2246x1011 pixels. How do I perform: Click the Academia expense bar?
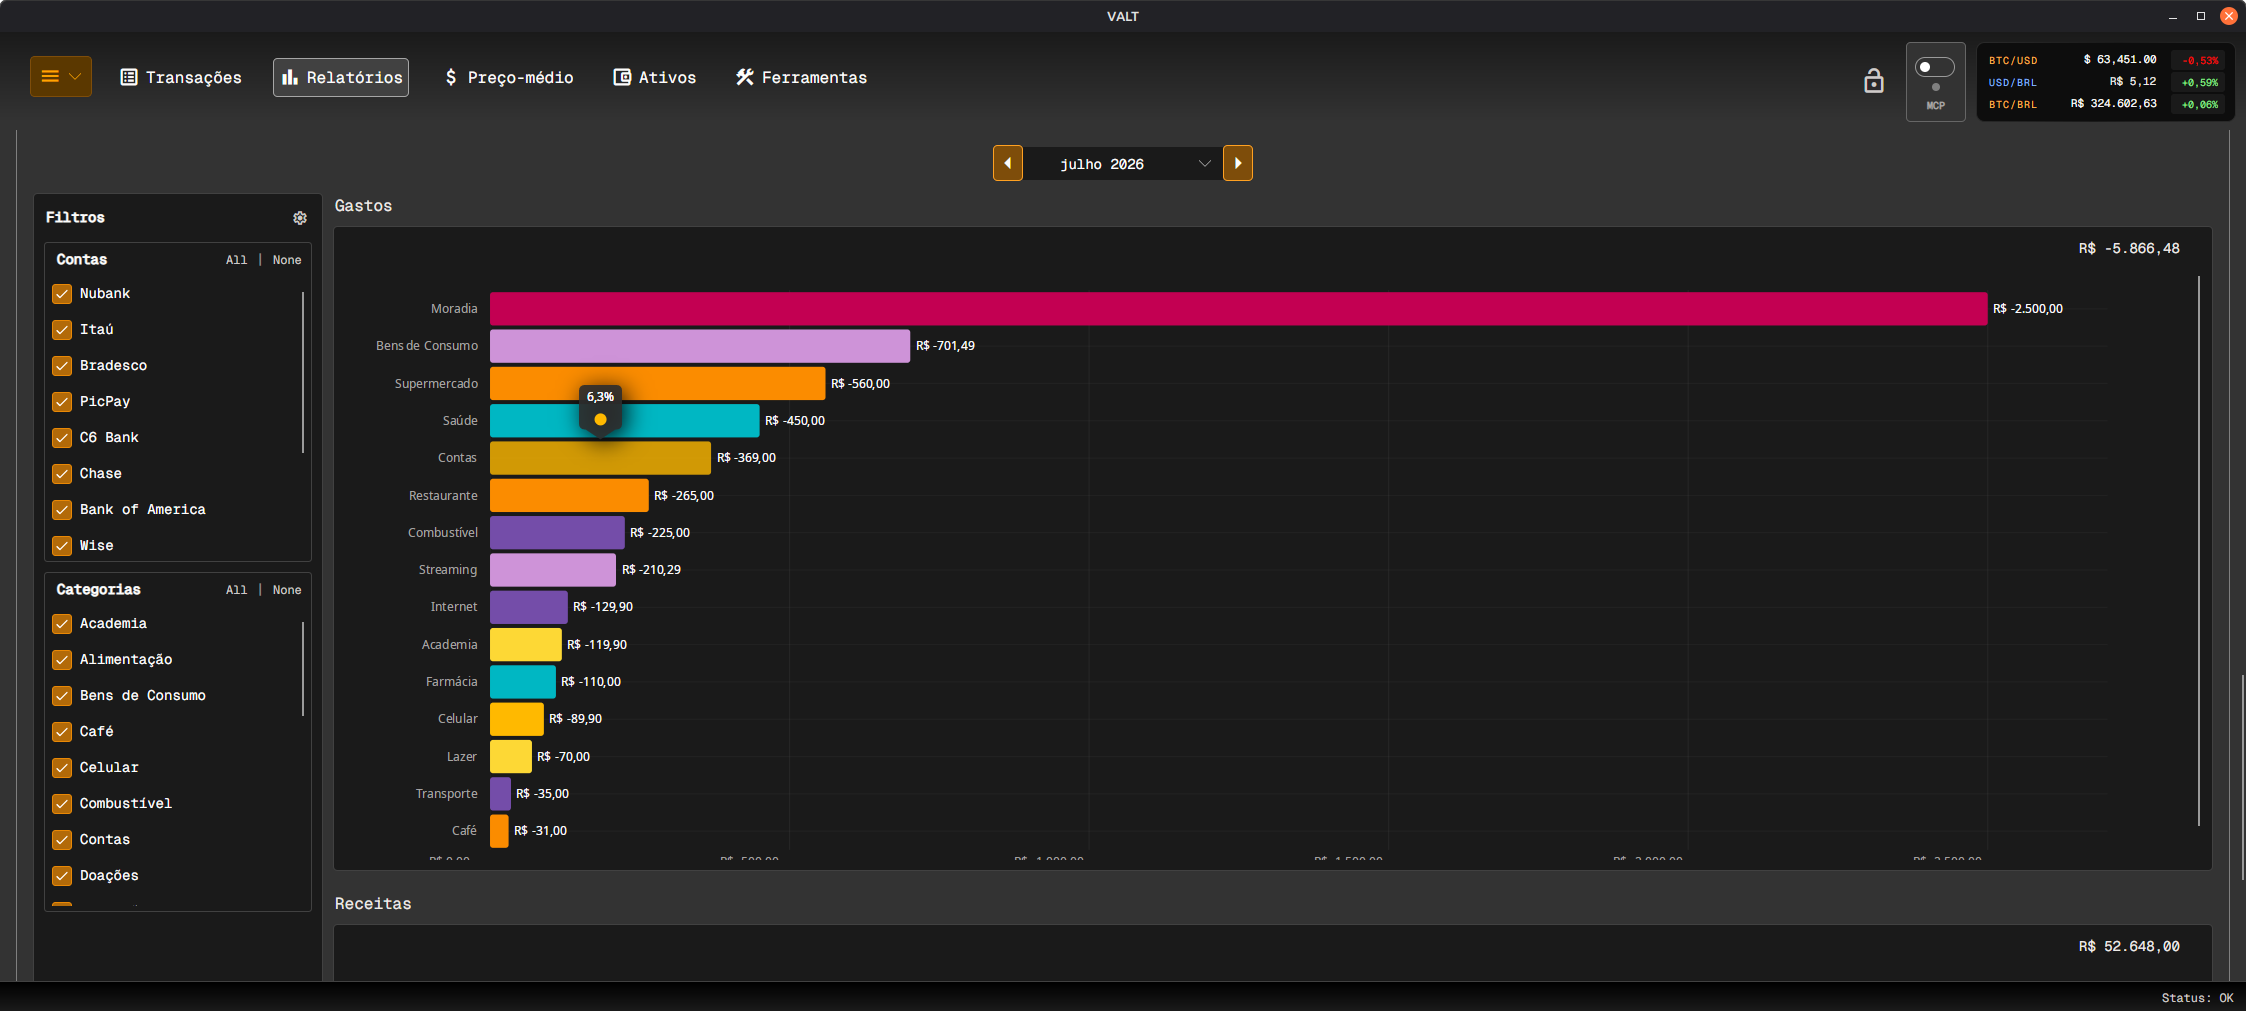[x=526, y=645]
